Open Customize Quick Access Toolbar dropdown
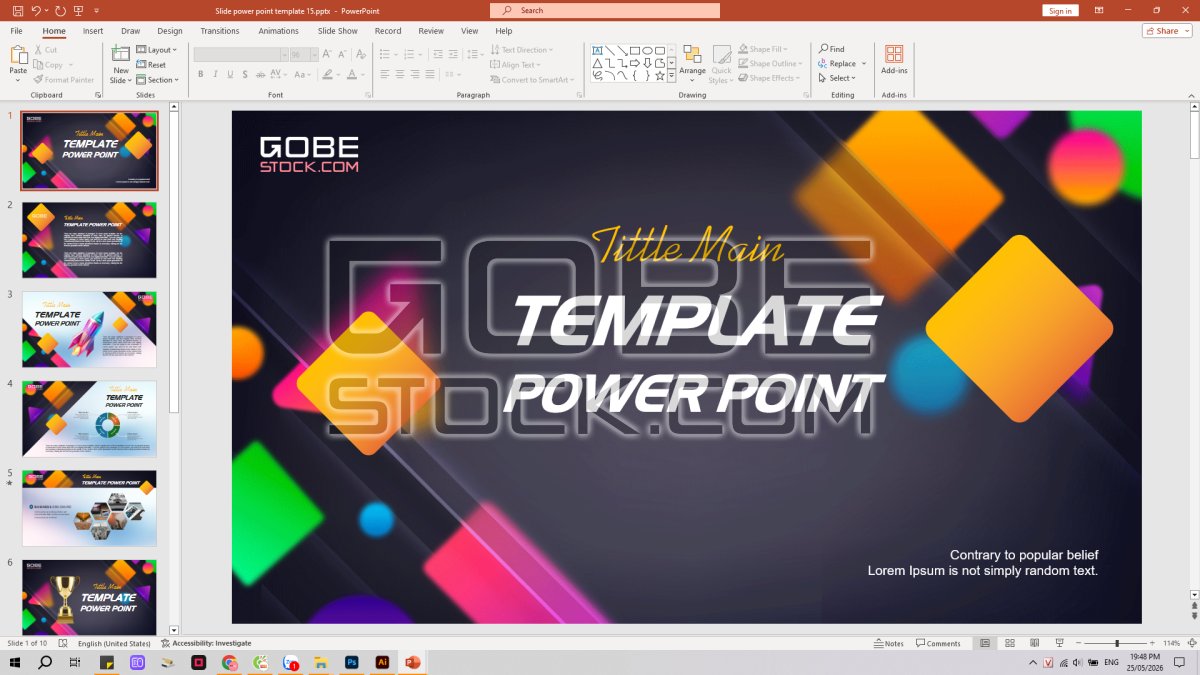The height and width of the screenshot is (675, 1200). (x=98, y=10)
